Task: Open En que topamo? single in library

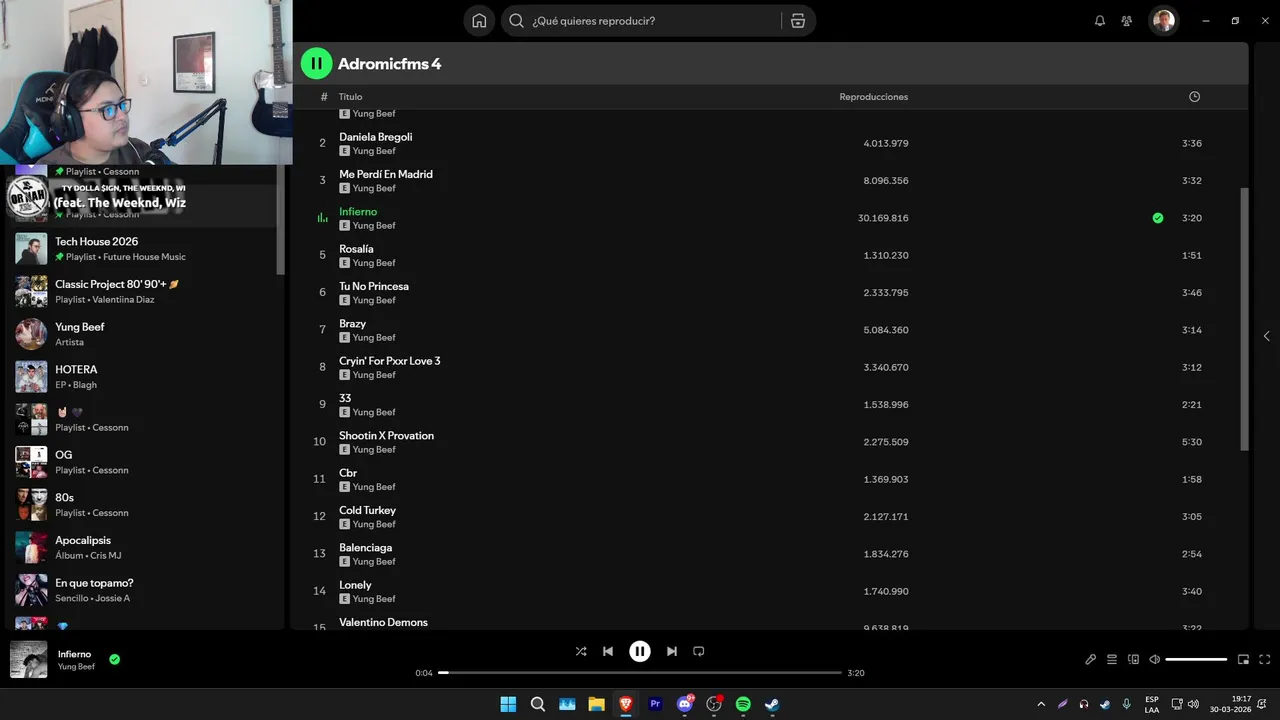Action: [x=145, y=590]
